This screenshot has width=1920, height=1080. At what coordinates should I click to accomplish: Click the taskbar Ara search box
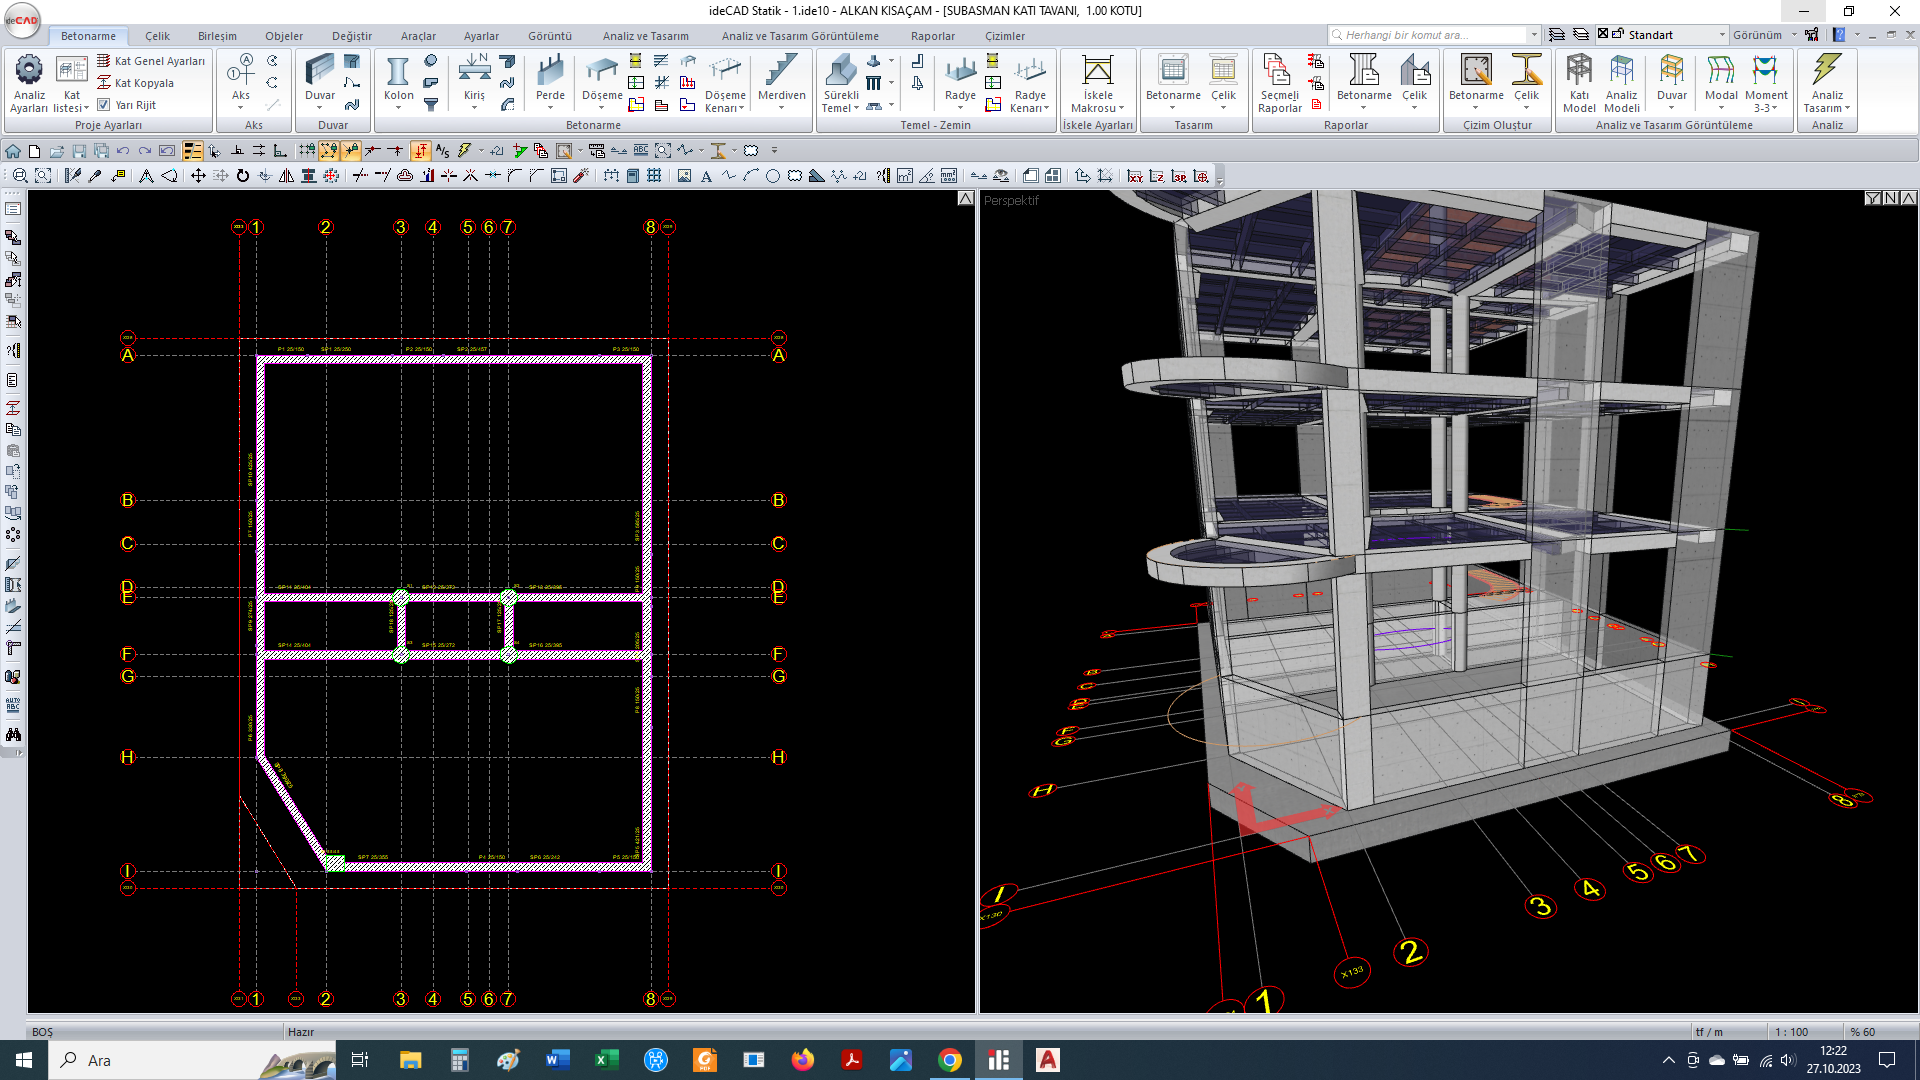pos(193,1060)
